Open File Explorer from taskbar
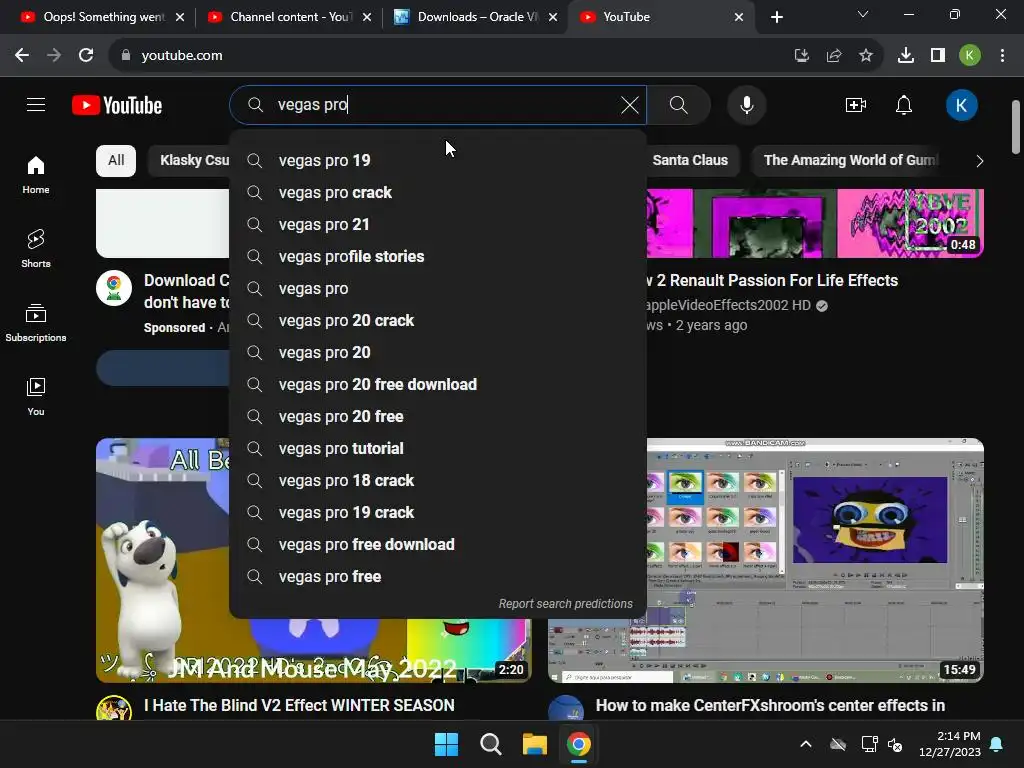Image resolution: width=1024 pixels, height=768 pixels. click(x=534, y=744)
